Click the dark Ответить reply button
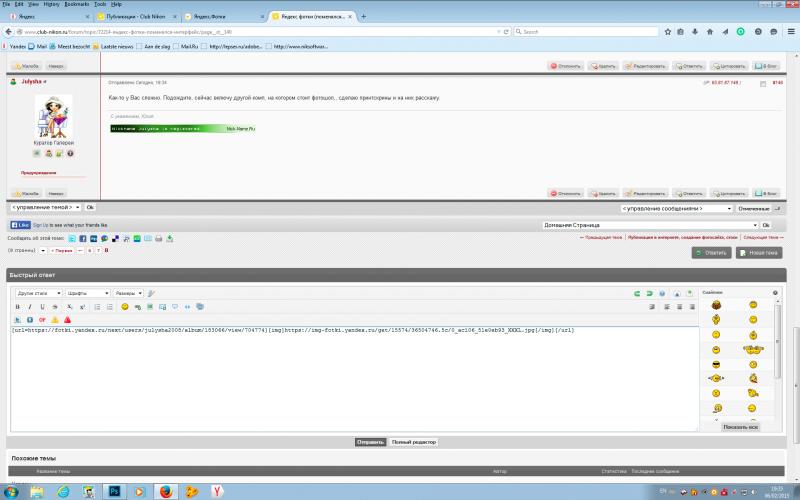The image size is (800, 500). tap(711, 253)
